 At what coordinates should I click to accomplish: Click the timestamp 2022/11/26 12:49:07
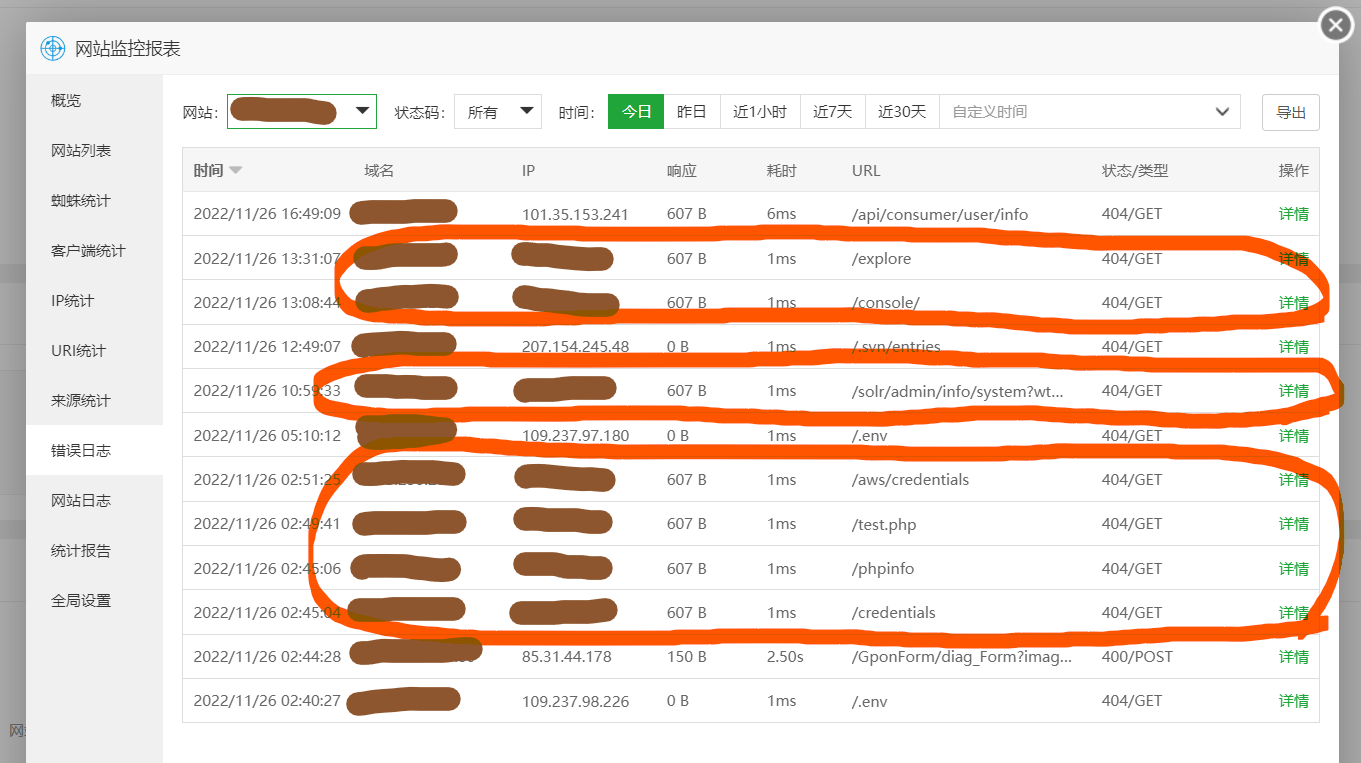pos(267,347)
